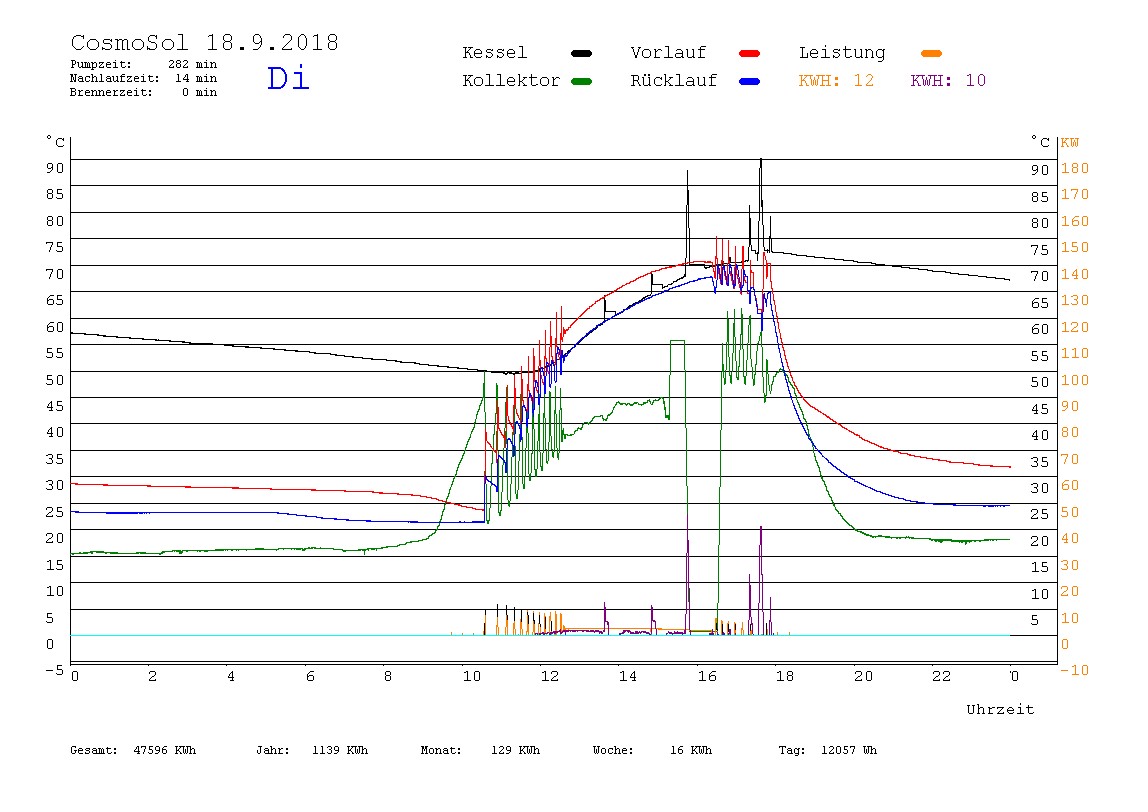Select the "129 KWh" monthly value
Screen dimensions: 1148x812
515,750
